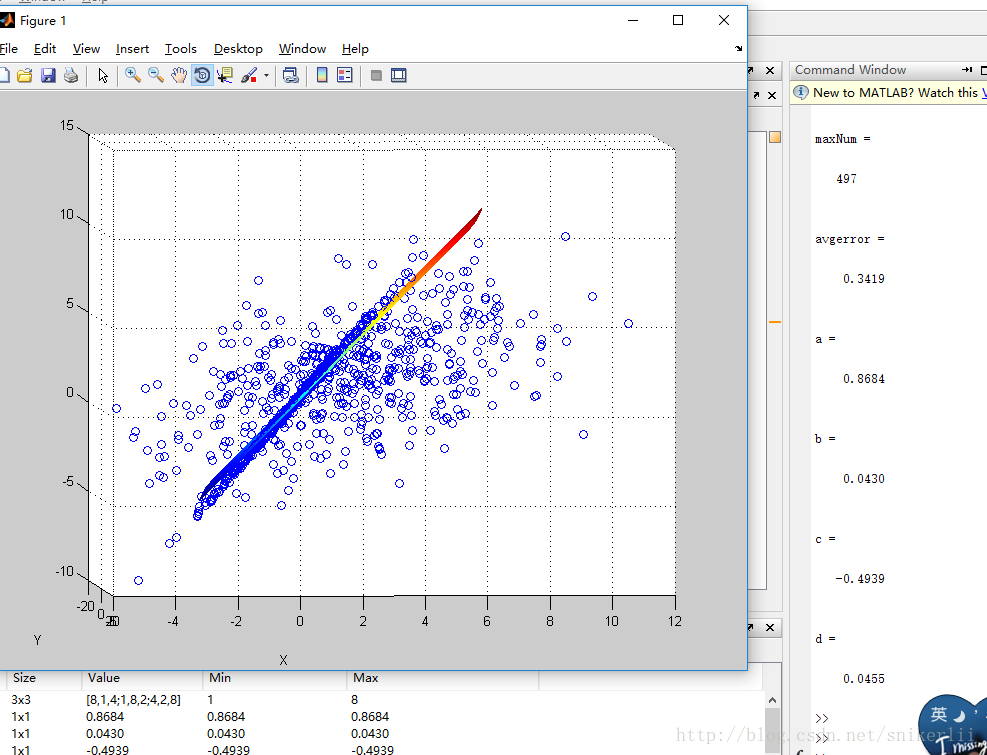This screenshot has width=987, height=755.
Task: Click the 英 input method indicator
Action: click(x=939, y=714)
